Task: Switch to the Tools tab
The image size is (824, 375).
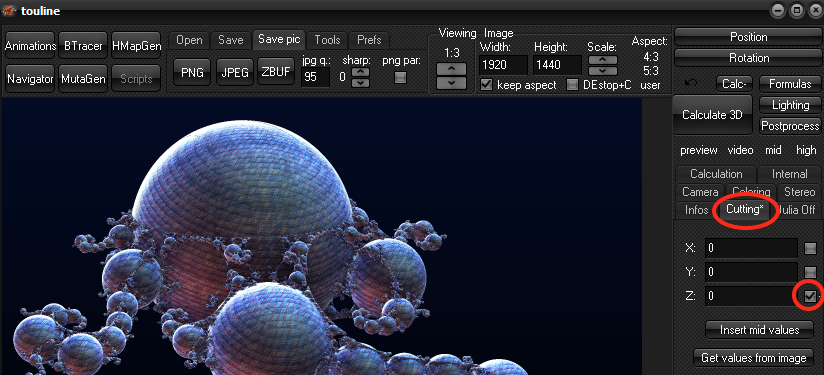Action: [x=327, y=40]
